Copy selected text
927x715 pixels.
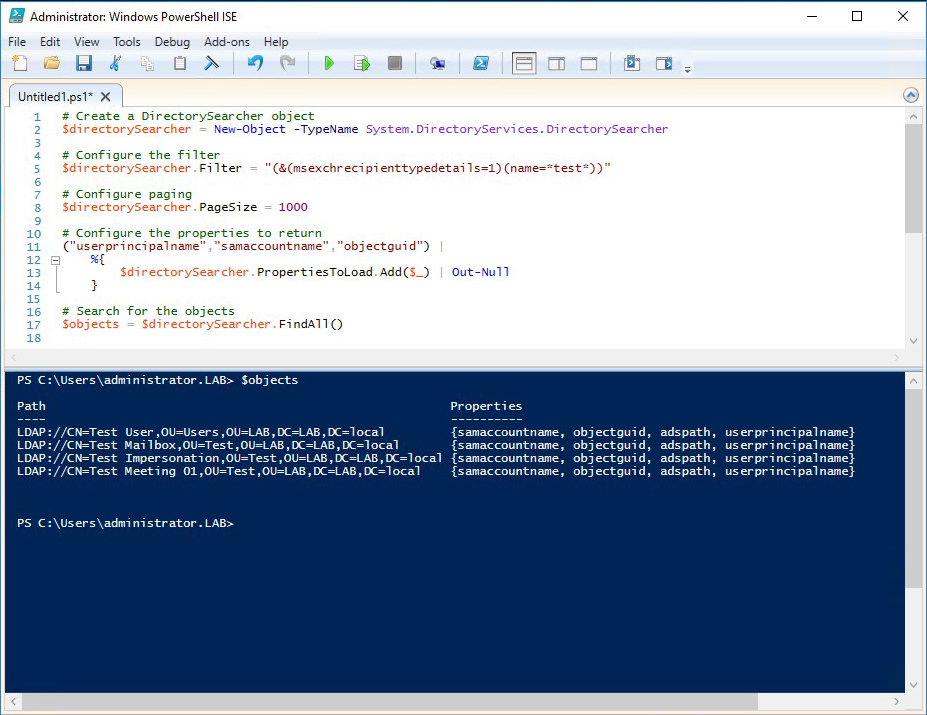coord(148,63)
